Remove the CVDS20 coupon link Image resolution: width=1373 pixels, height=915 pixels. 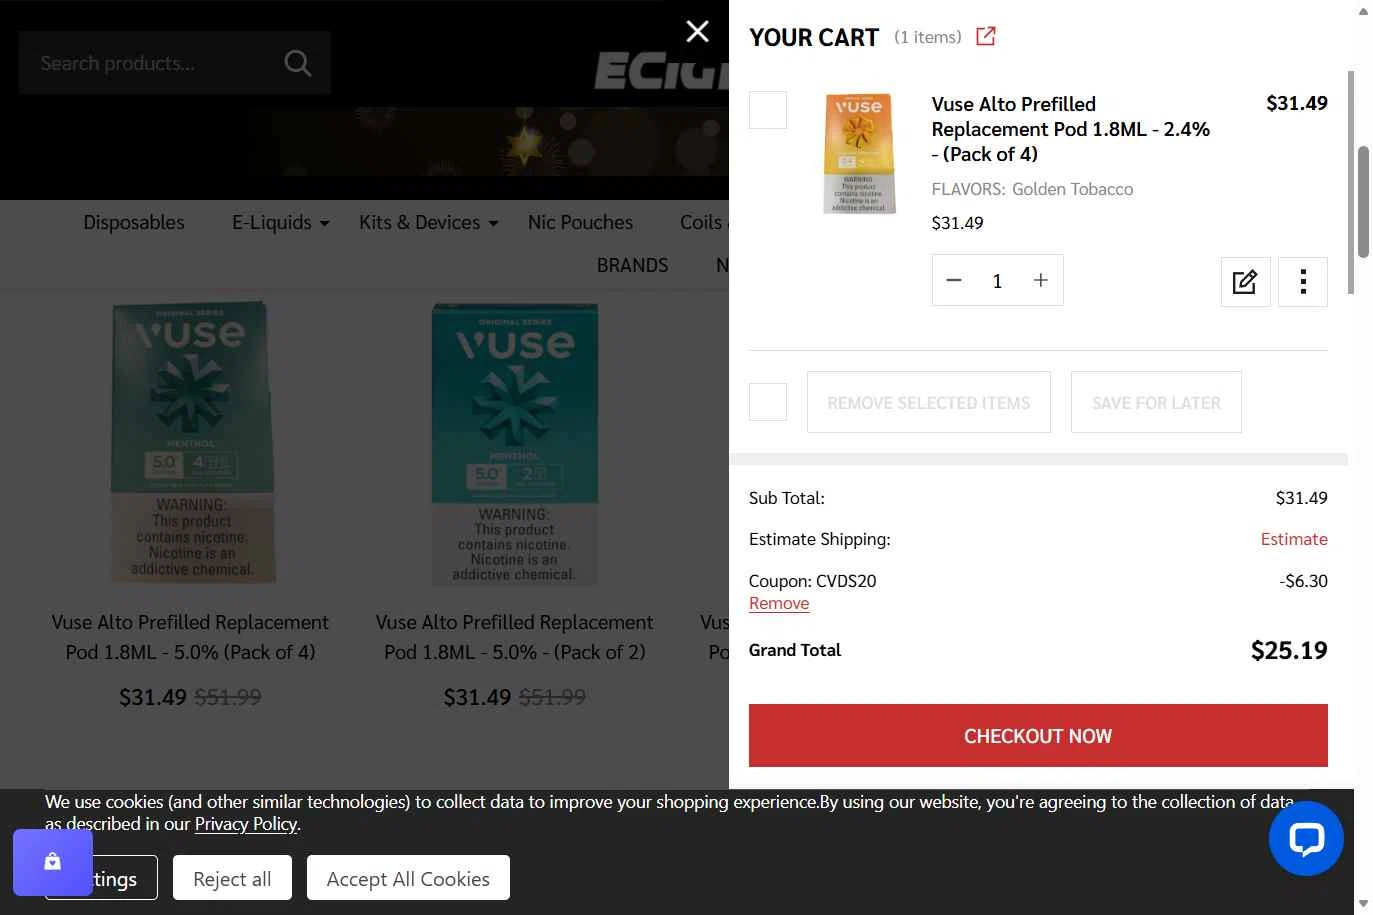[779, 604]
